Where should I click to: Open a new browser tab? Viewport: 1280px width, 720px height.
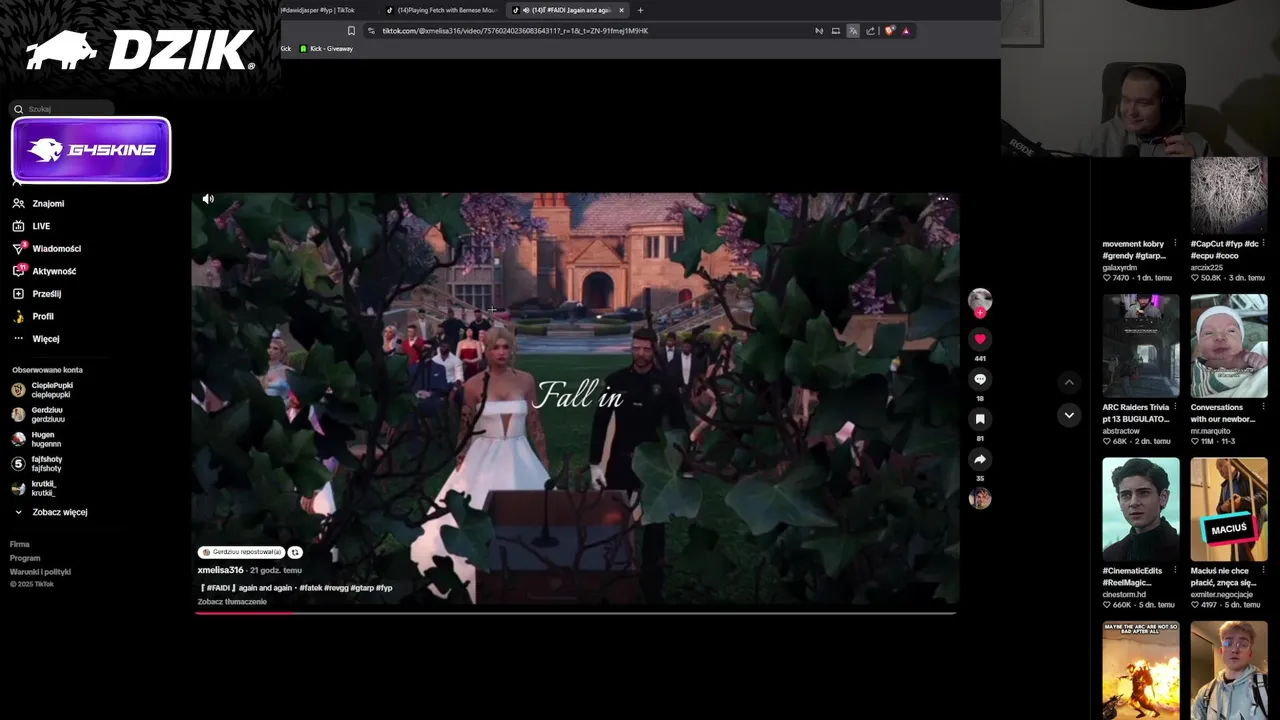pyautogui.click(x=640, y=10)
